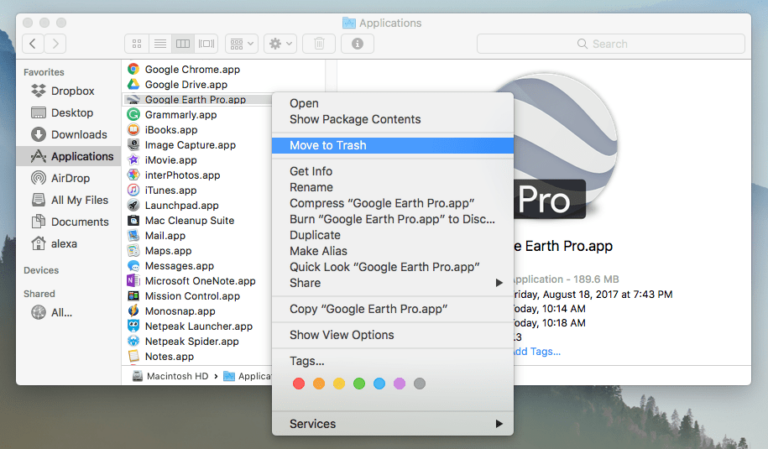Viewport: 768px width, 449px height.
Task: Select iMovie.app in the list
Action: pos(170,160)
